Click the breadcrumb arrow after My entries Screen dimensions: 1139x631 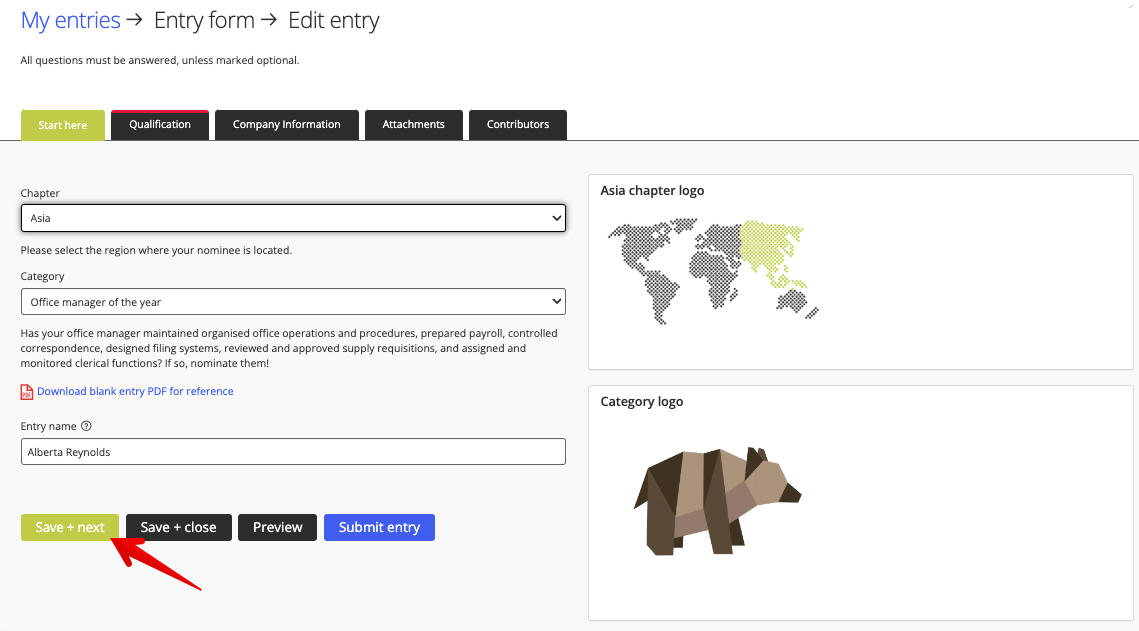(133, 20)
